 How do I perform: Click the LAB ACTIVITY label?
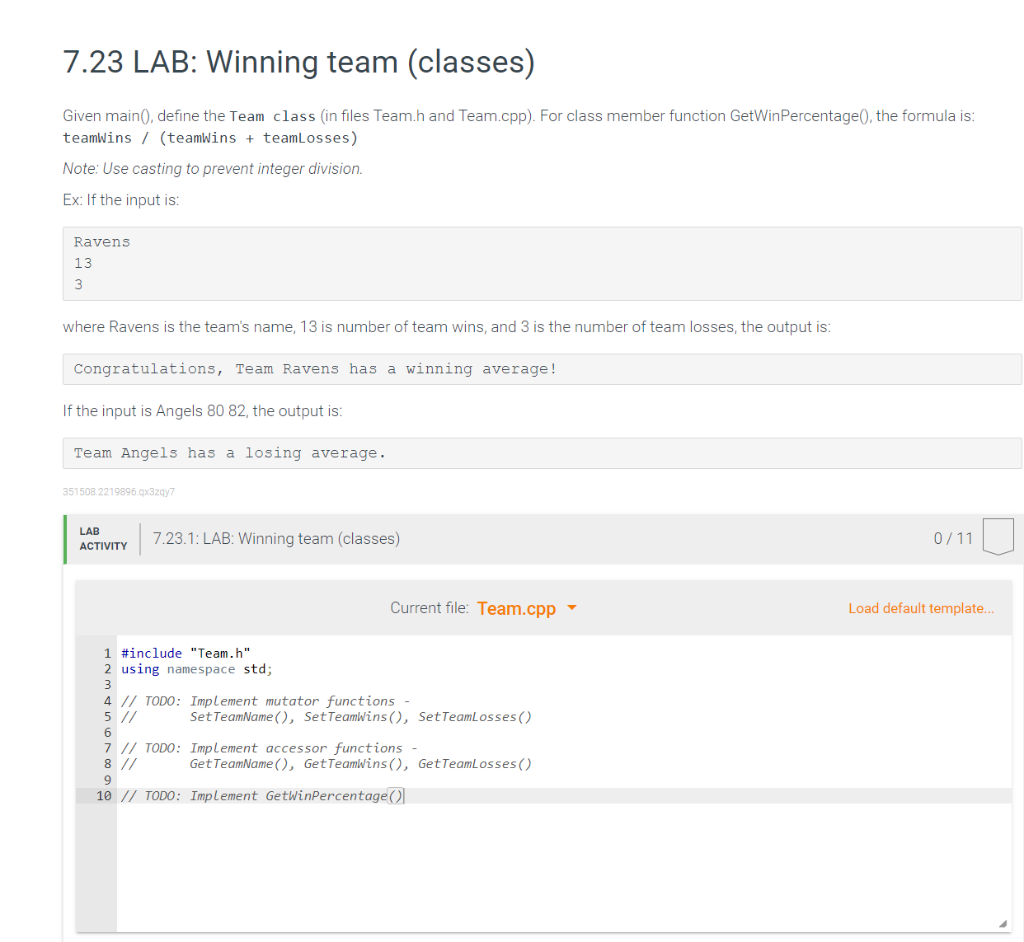point(103,539)
